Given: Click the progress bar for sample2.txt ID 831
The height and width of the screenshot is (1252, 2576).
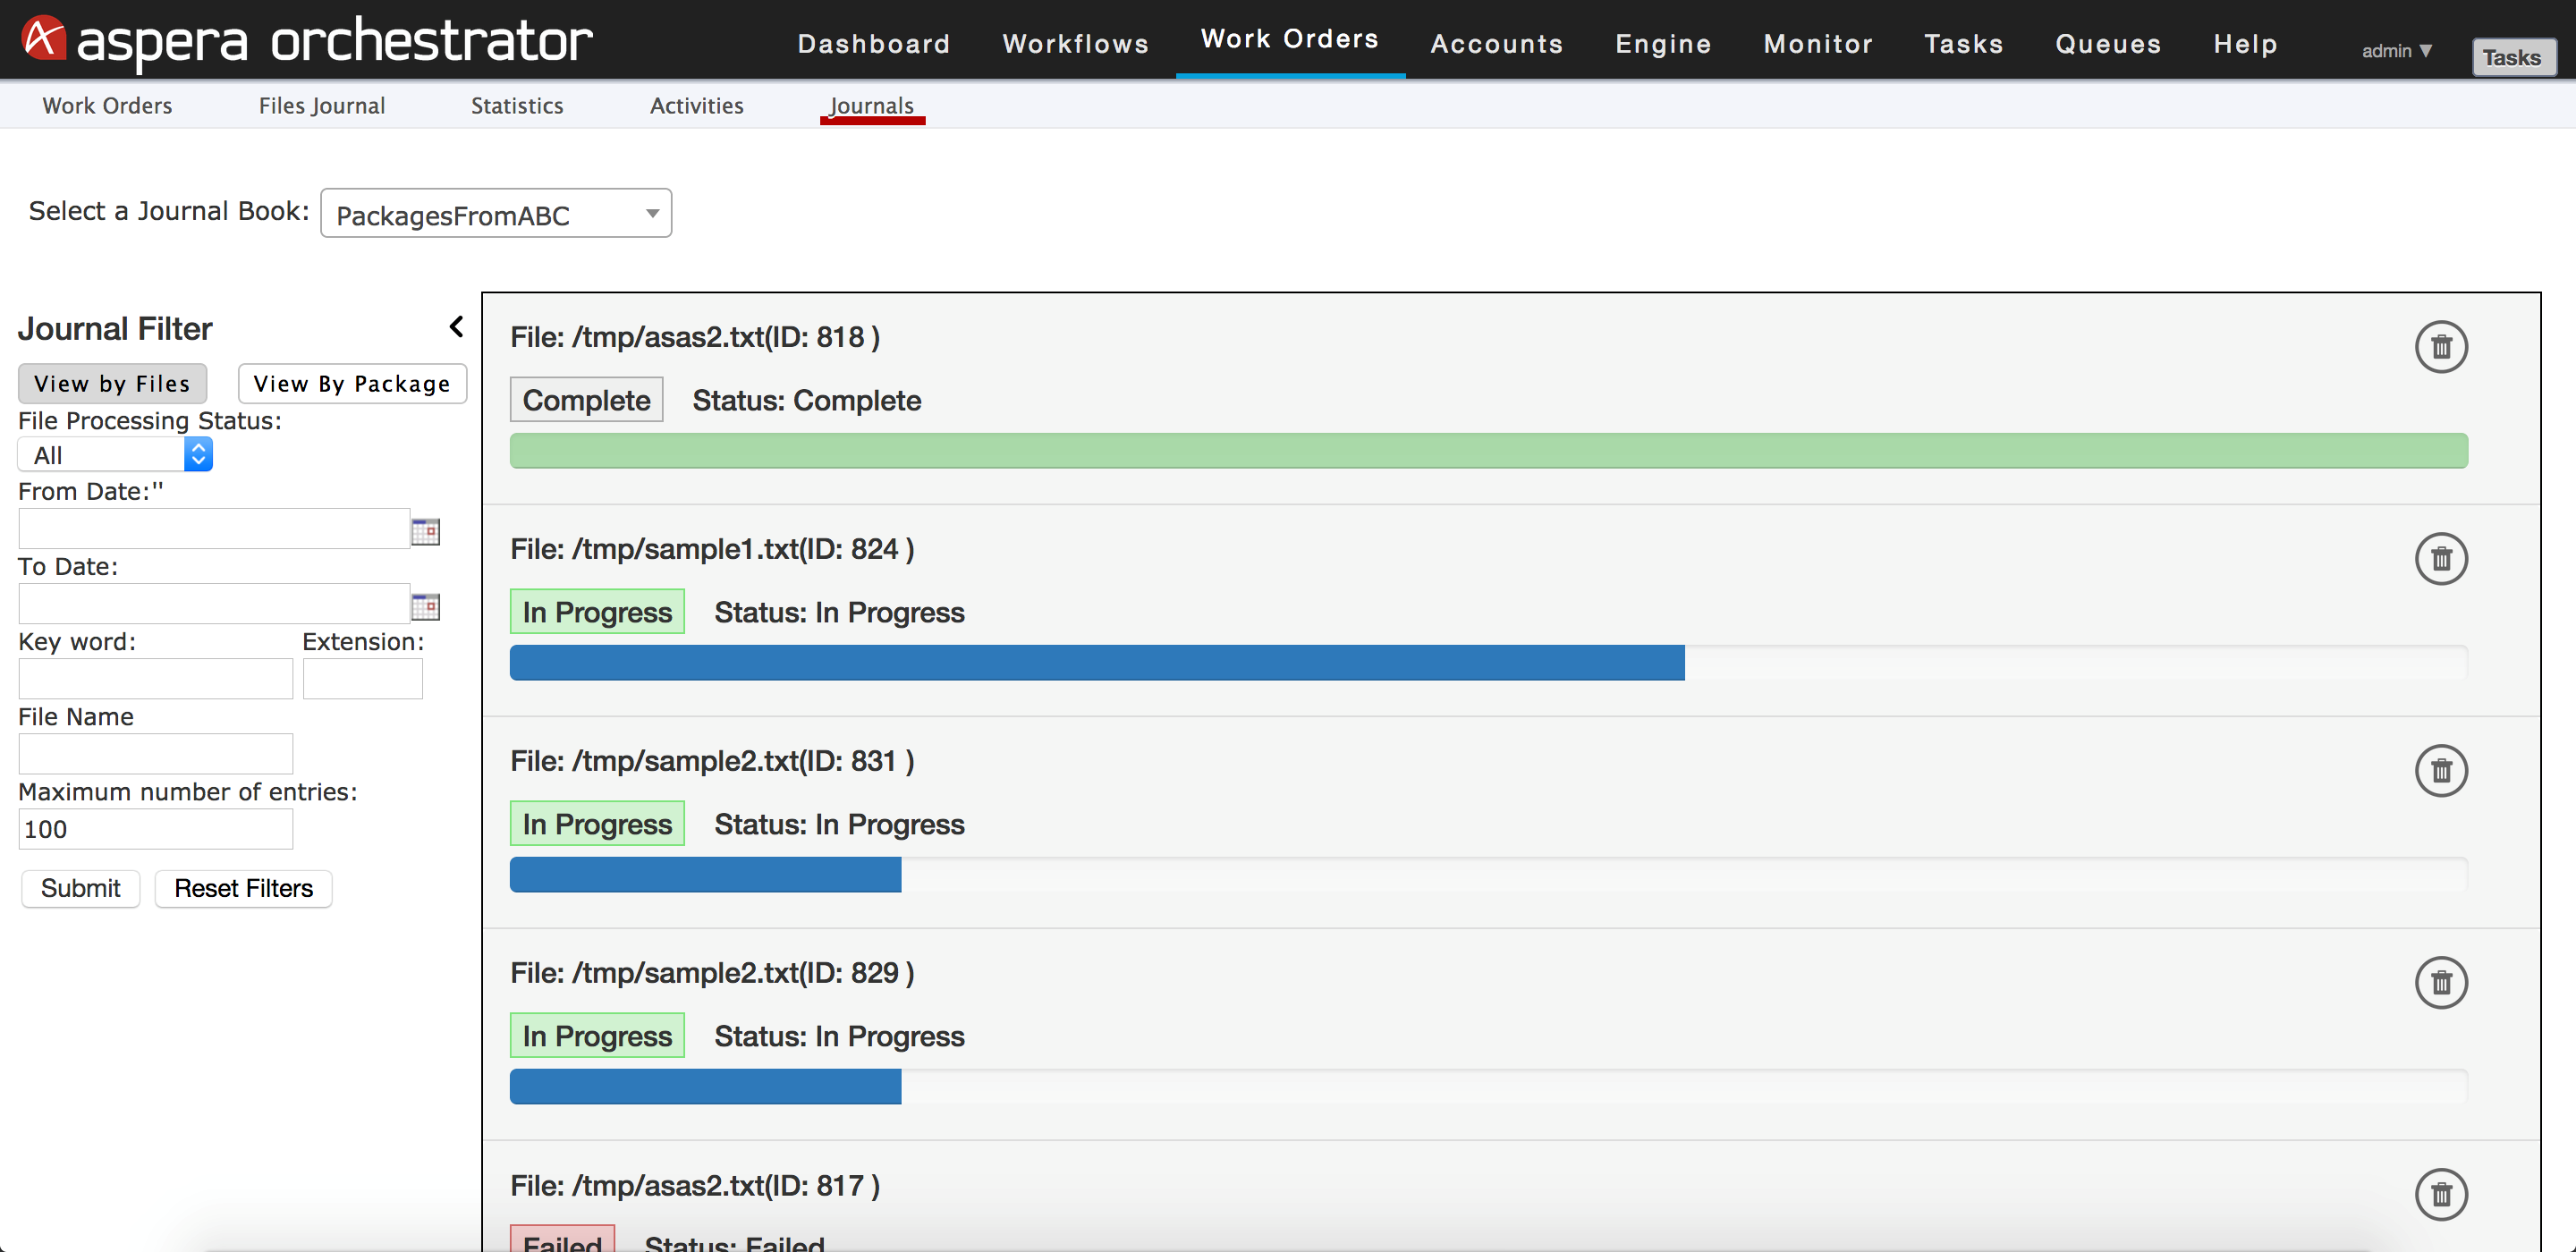Looking at the screenshot, I should pos(1489,875).
